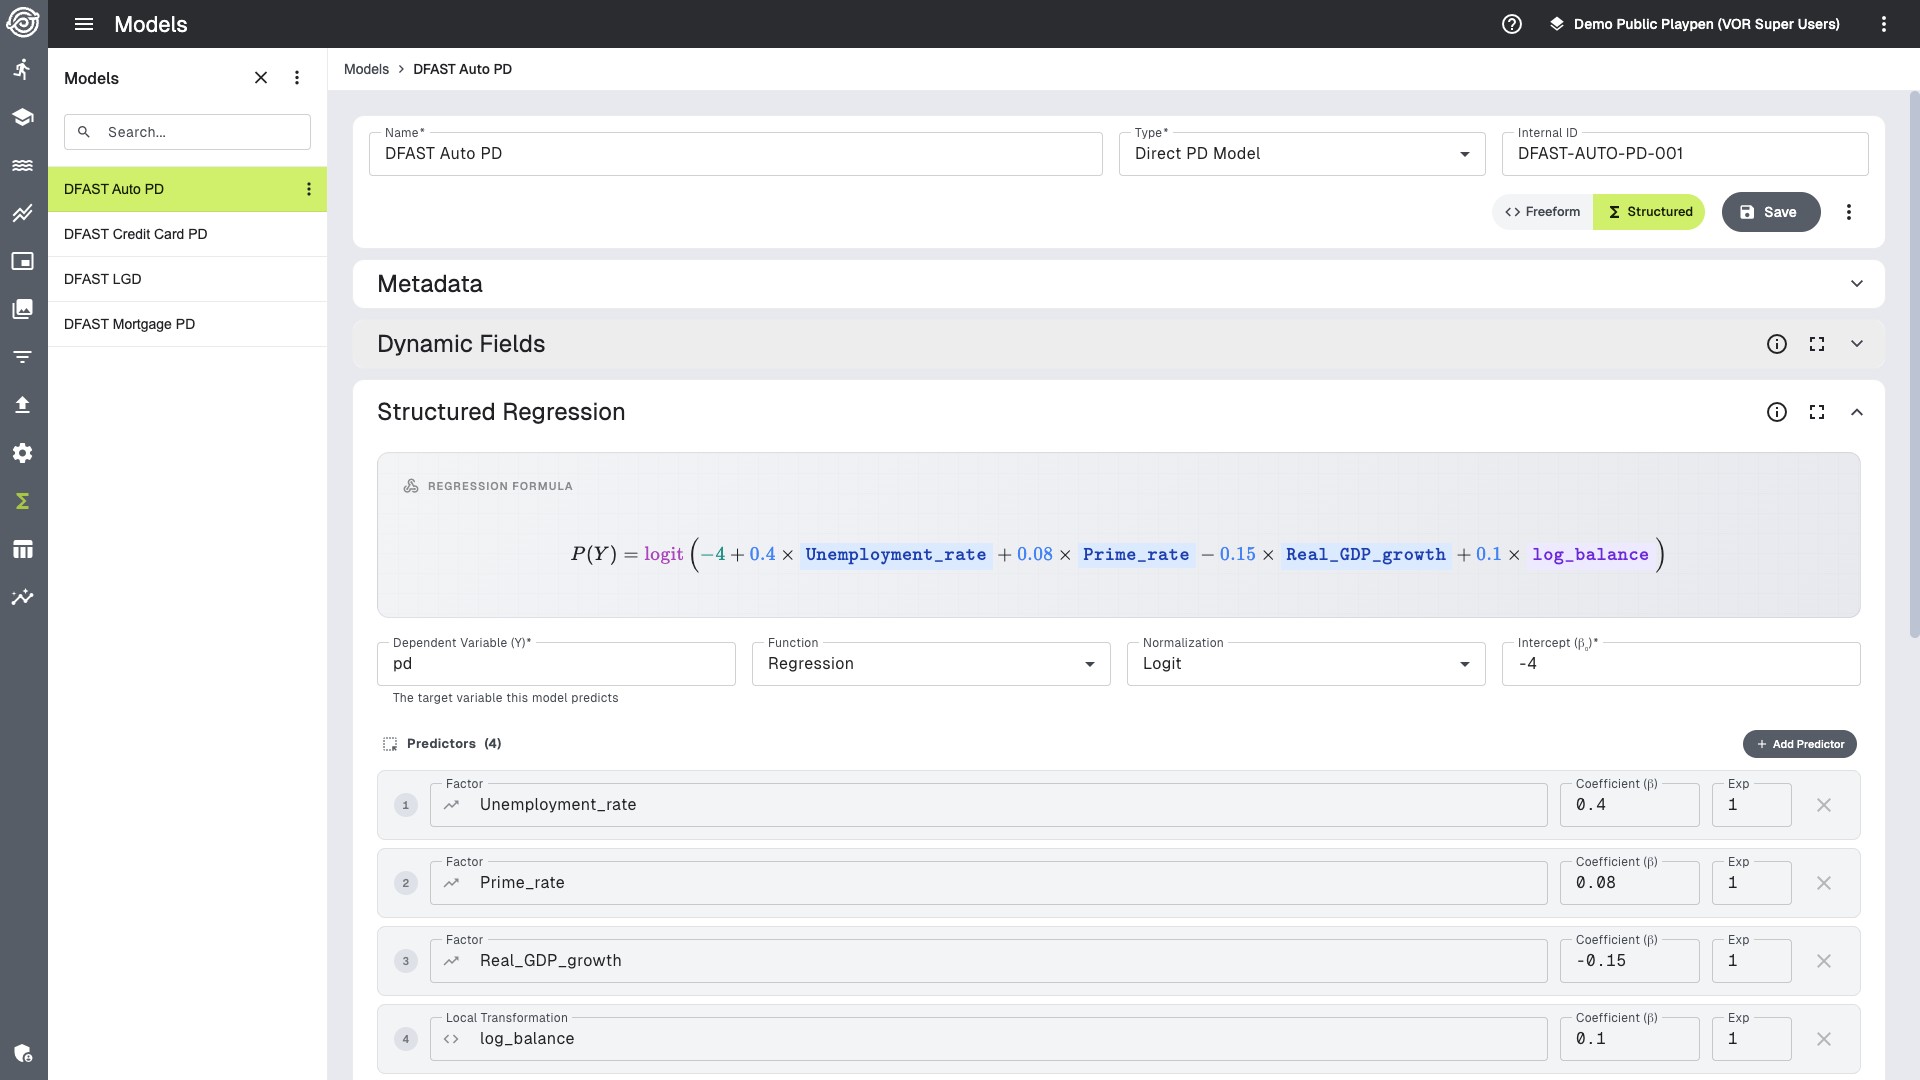Click the graduation cap sidebar icon

pos(22,117)
